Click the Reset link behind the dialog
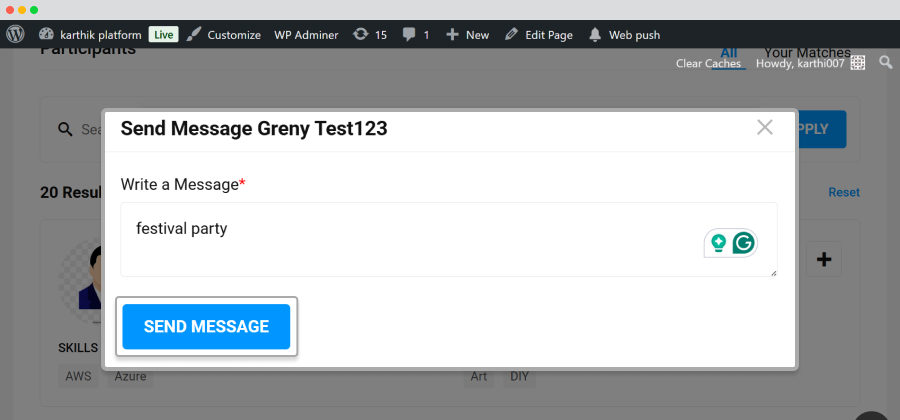Viewport: 900px width, 420px height. [844, 192]
